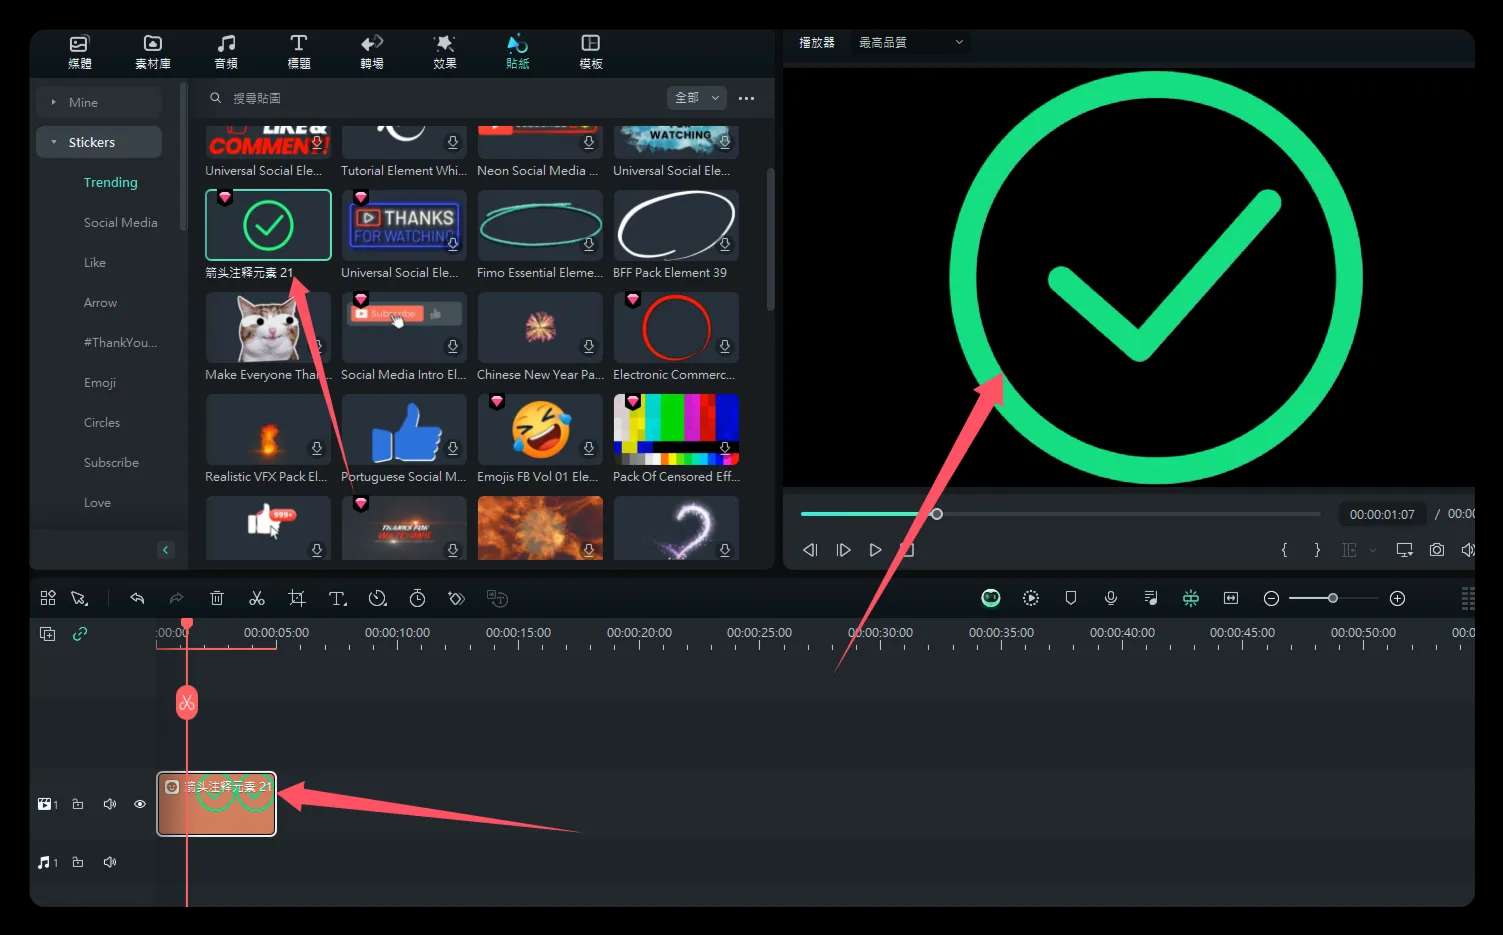Toggle the lock on video track 1
Screen dimensions: 1503x935
[x=78, y=804]
